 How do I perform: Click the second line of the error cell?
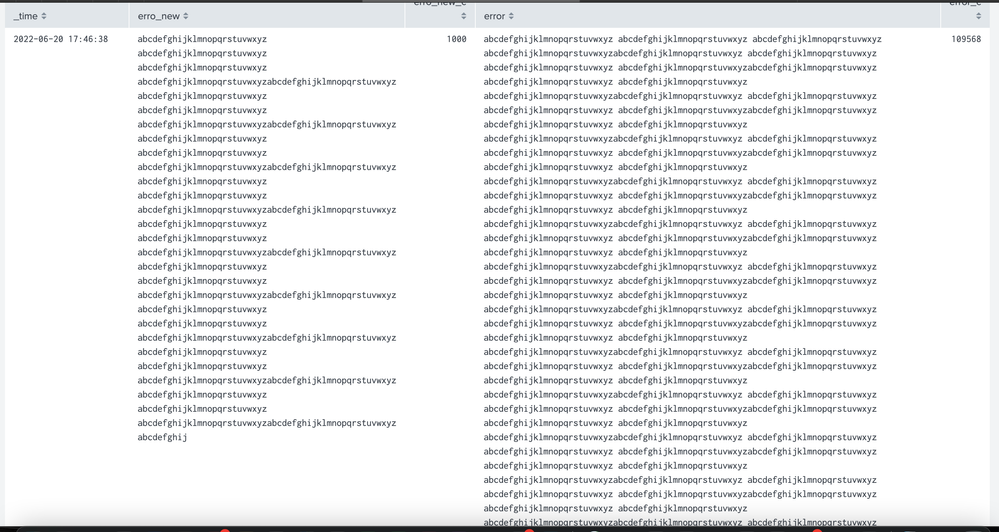680,53
